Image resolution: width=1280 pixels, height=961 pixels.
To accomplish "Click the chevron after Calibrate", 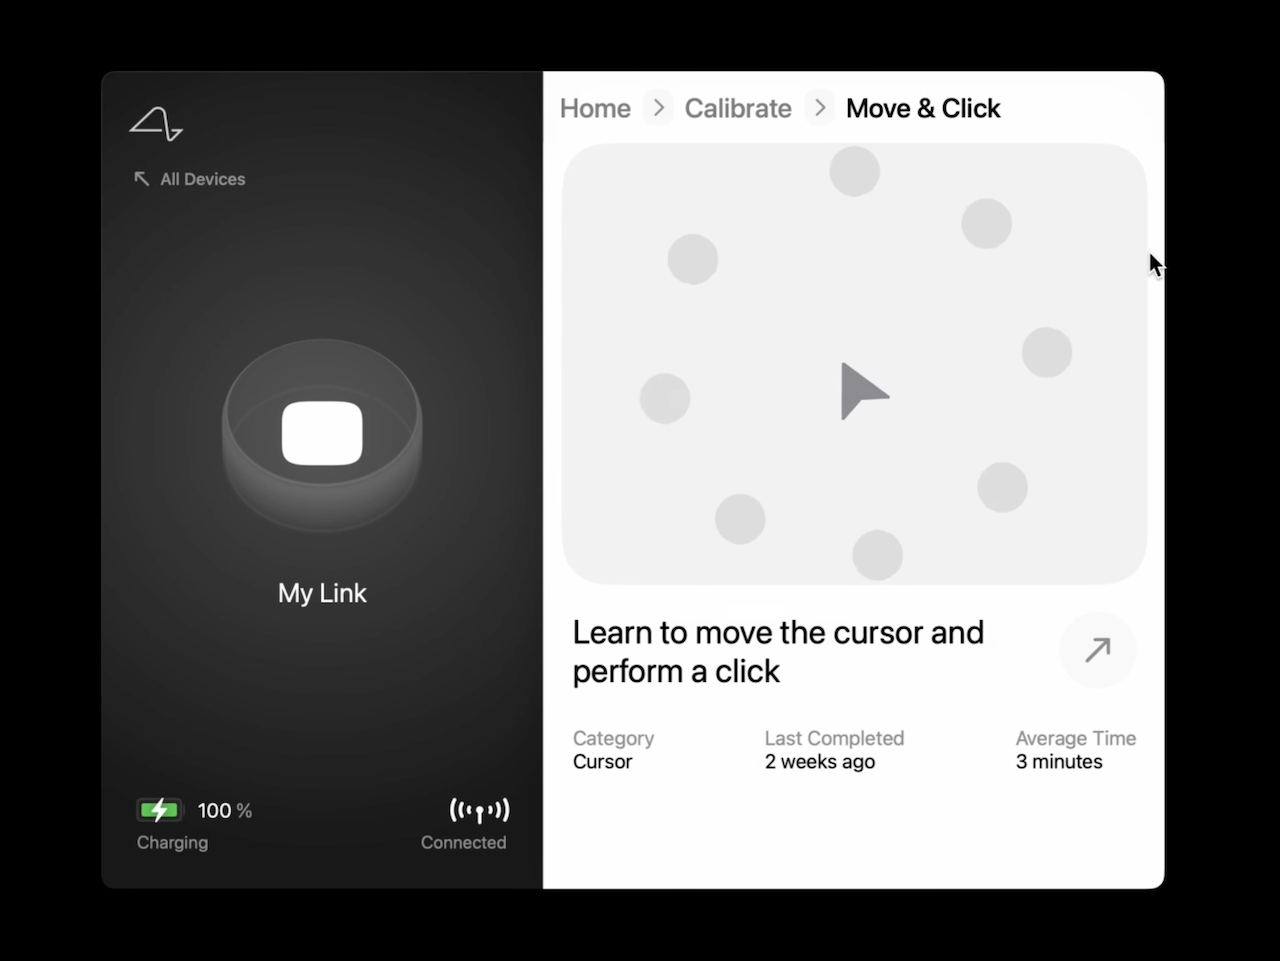I will point(820,107).
